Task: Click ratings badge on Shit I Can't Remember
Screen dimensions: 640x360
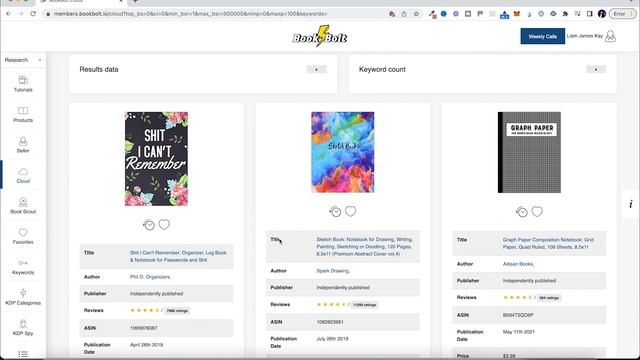Action: tap(177, 311)
